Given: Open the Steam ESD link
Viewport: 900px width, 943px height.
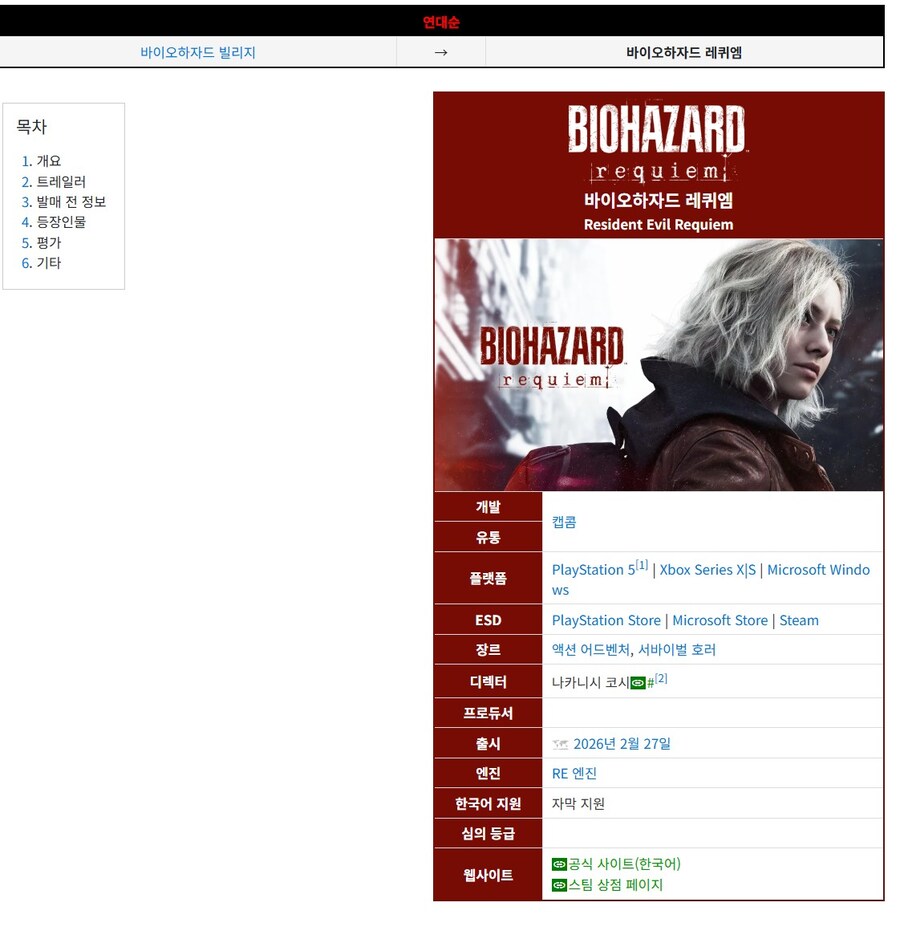Looking at the screenshot, I should click(799, 620).
